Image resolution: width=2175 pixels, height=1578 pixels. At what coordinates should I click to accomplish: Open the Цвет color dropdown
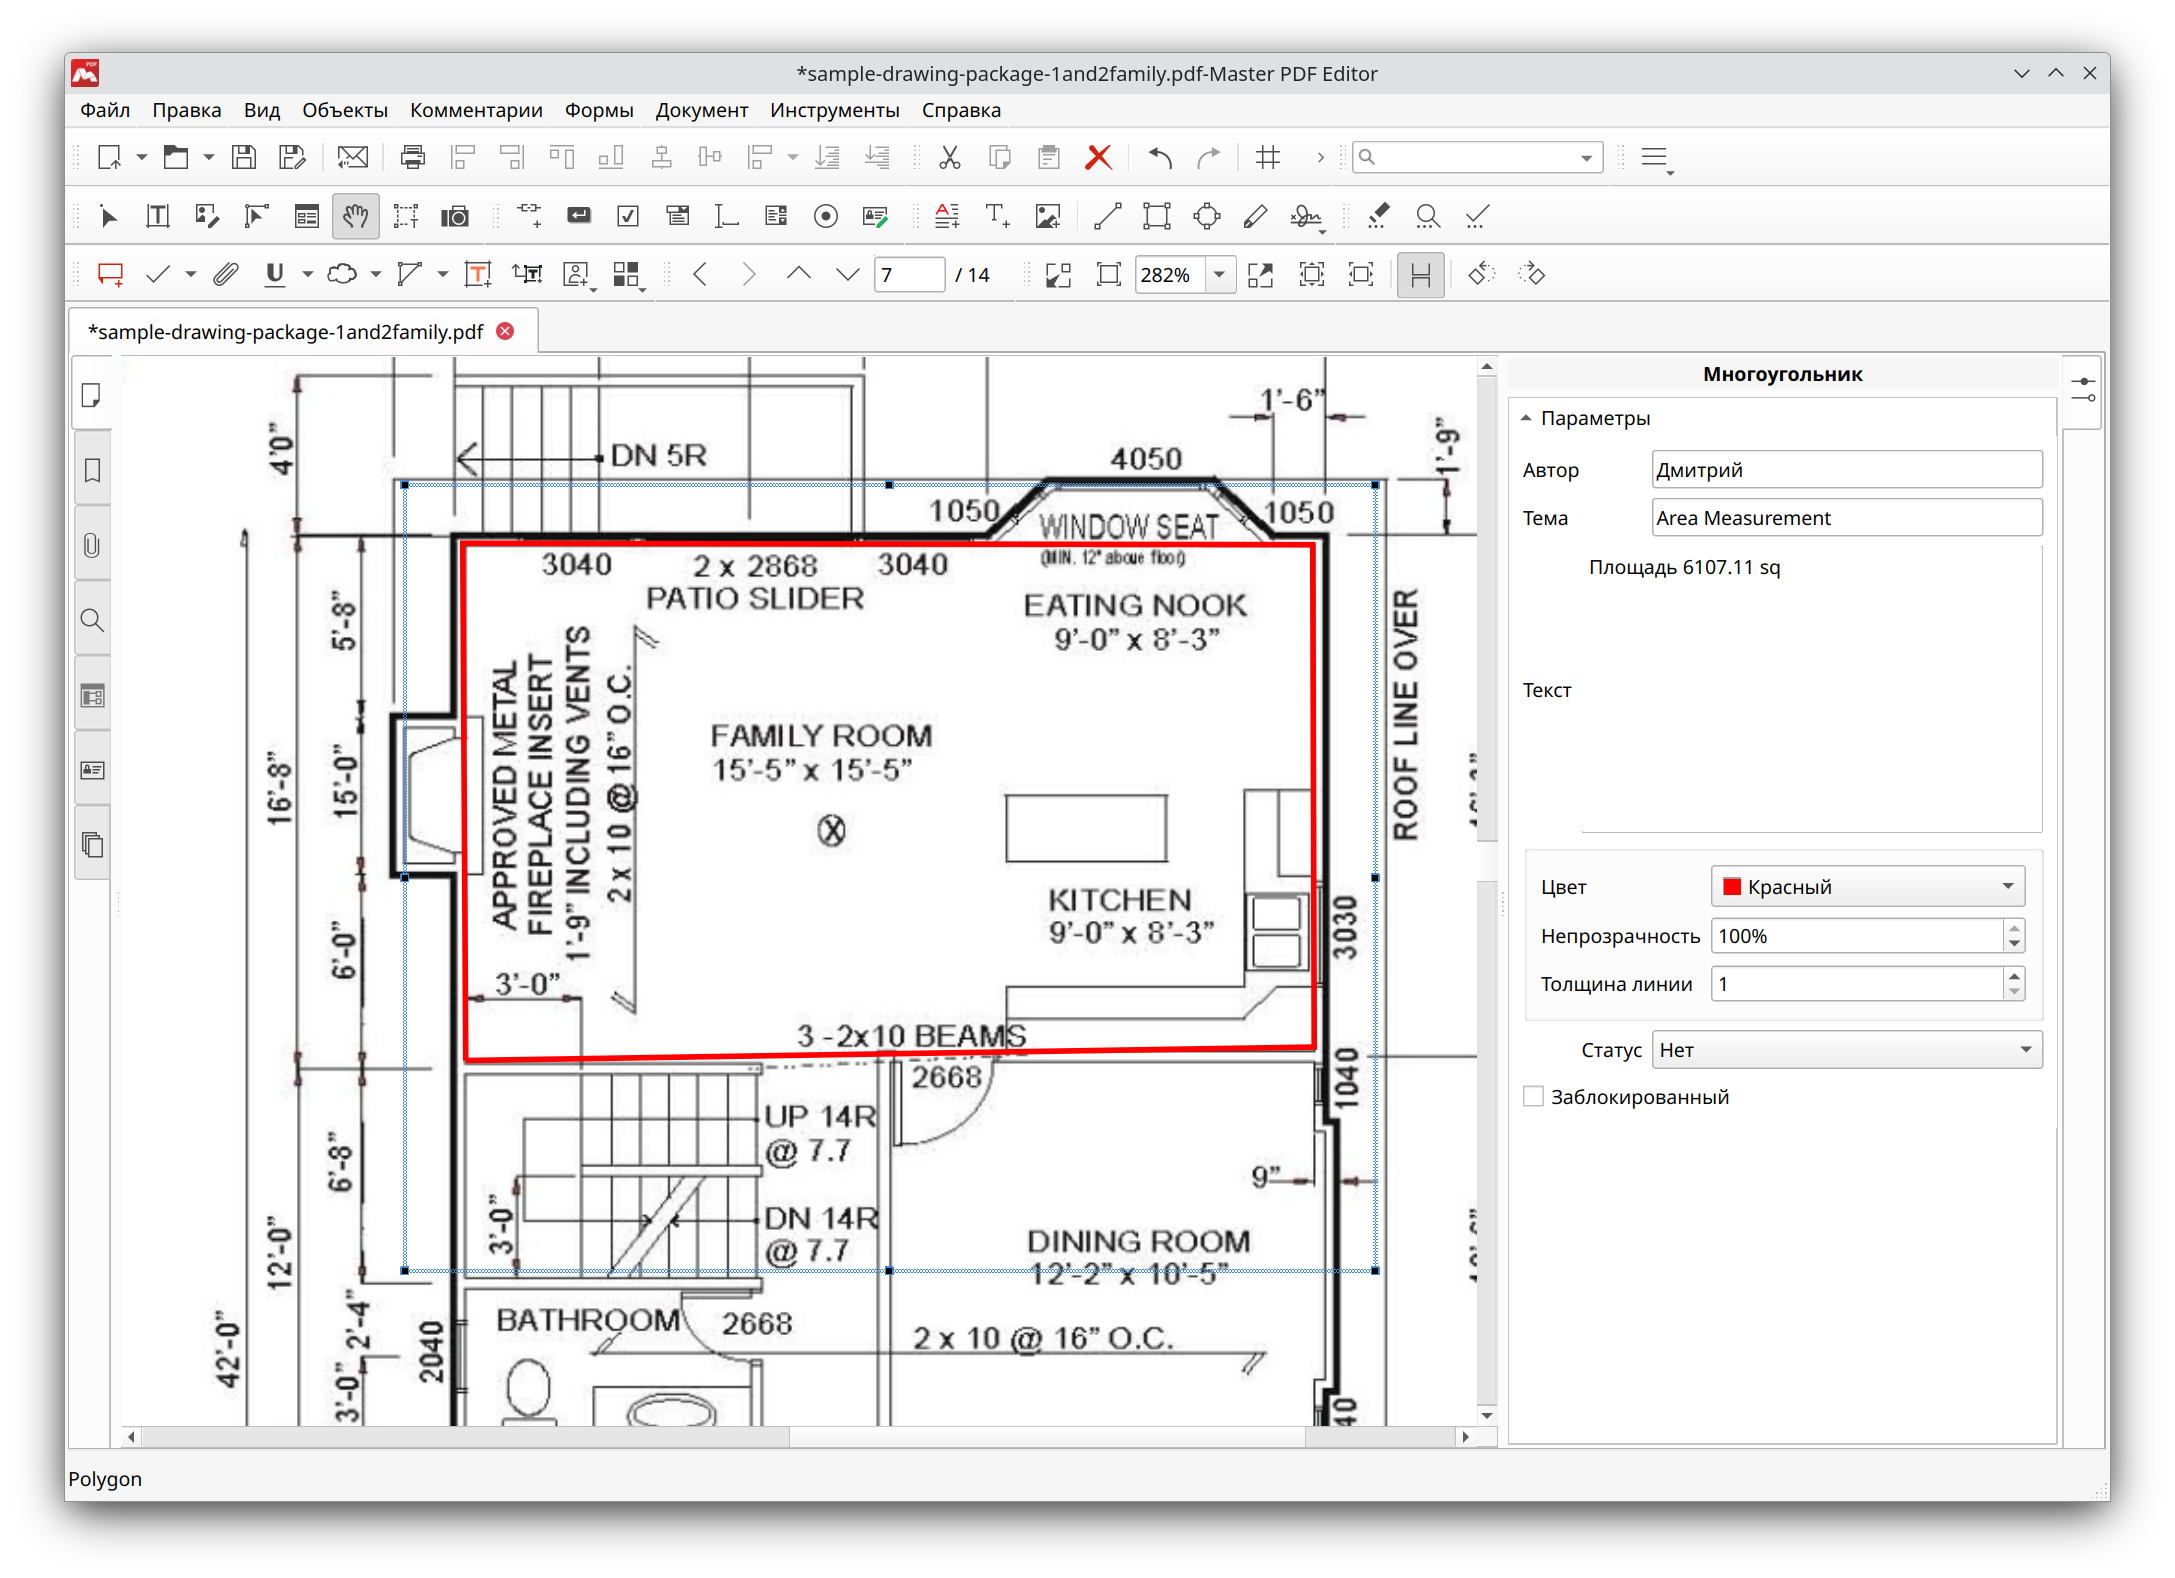1868,887
